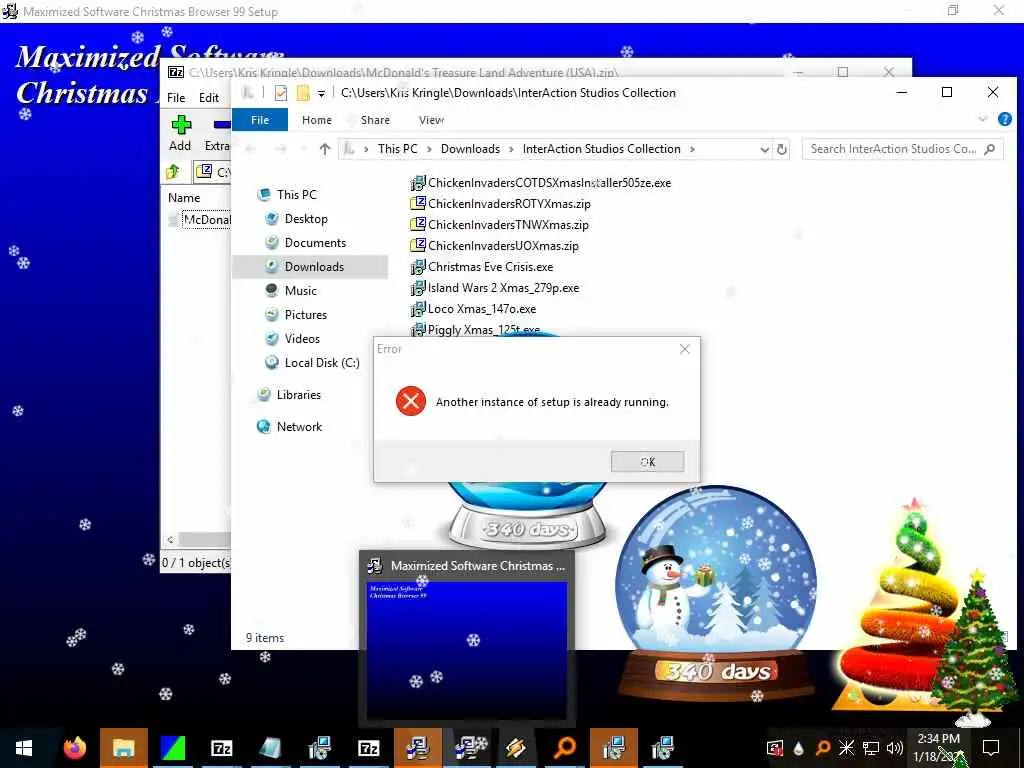Image resolution: width=1024 pixels, height=768 pixels.
Task: Open Customize Quick Access Toolbar dropdown
Action: [321, 93]
